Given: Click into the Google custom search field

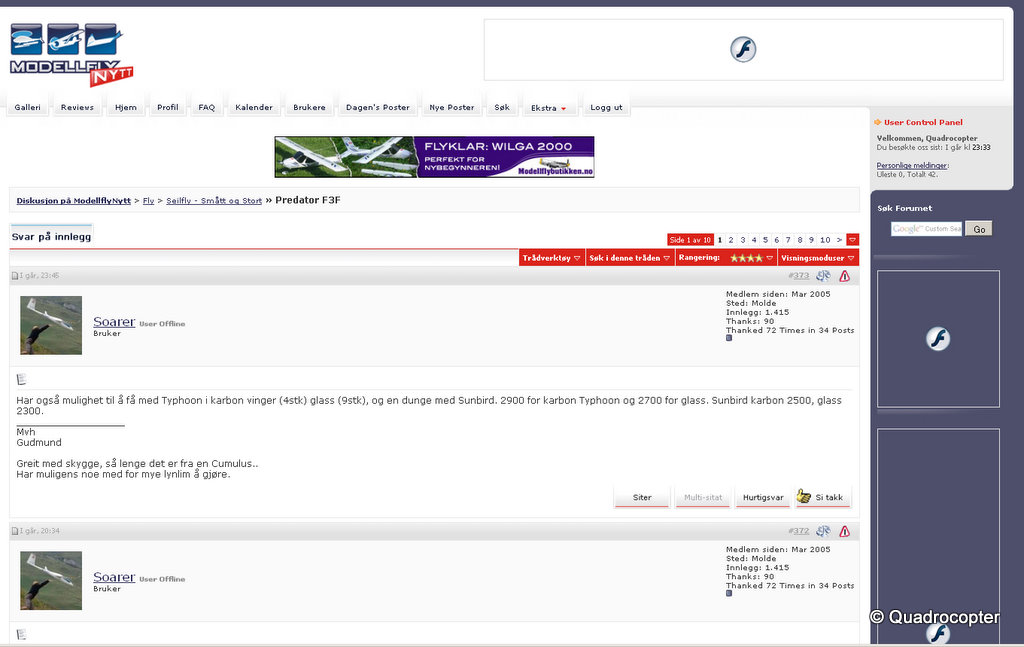Looking at the screenshot, I should (926, 229).
